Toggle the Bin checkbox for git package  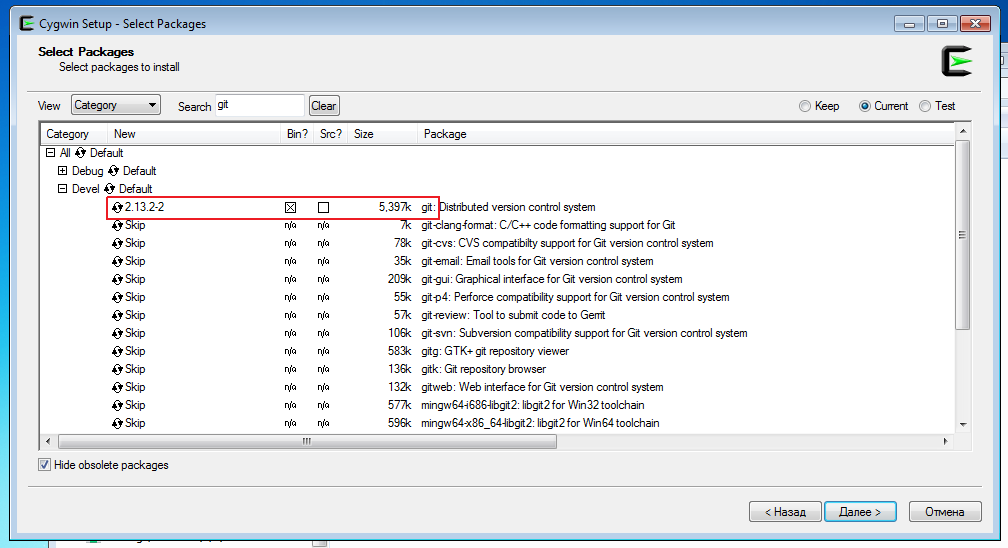tap(291, 207)
